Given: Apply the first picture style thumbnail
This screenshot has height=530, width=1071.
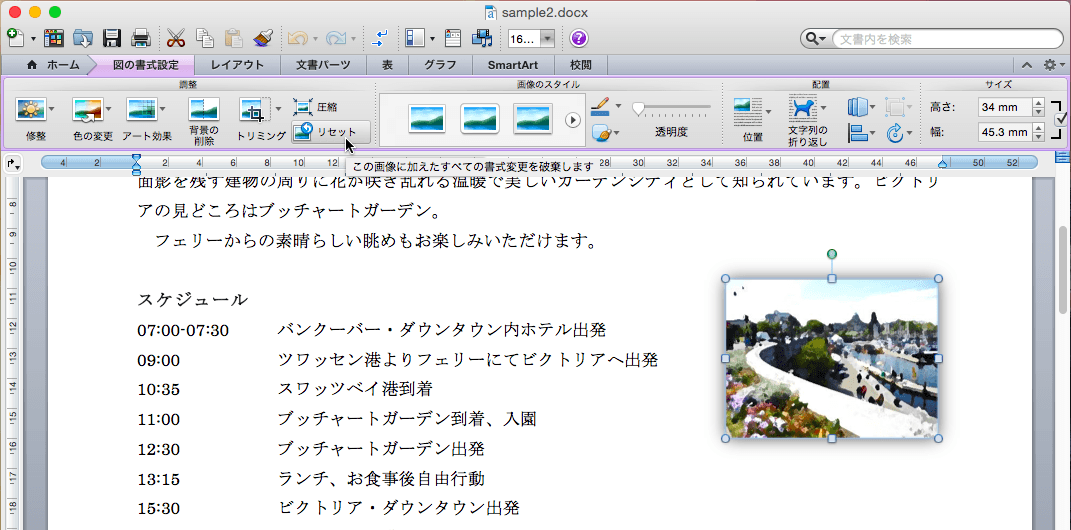Looking at the screenshot, I should coord(427,119).
